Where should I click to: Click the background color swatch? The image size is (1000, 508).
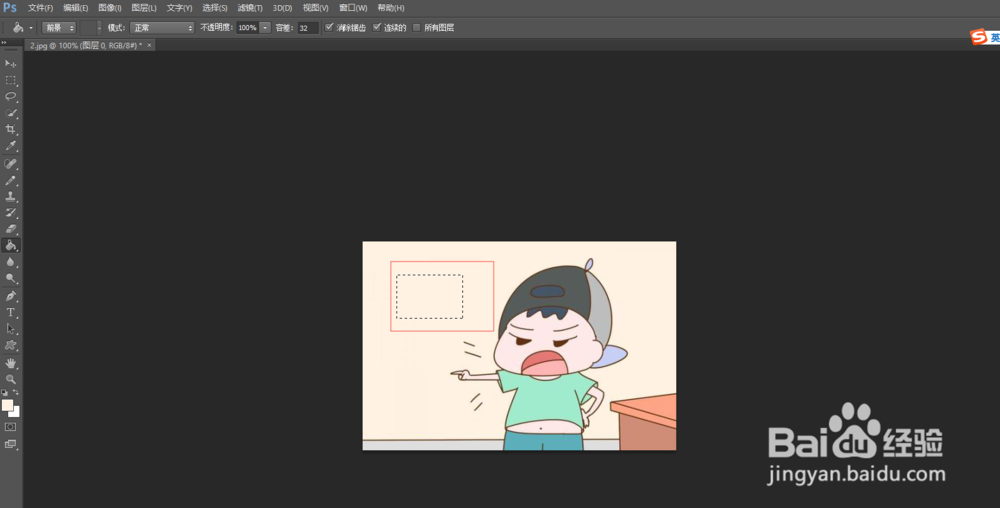click(17, 413)
